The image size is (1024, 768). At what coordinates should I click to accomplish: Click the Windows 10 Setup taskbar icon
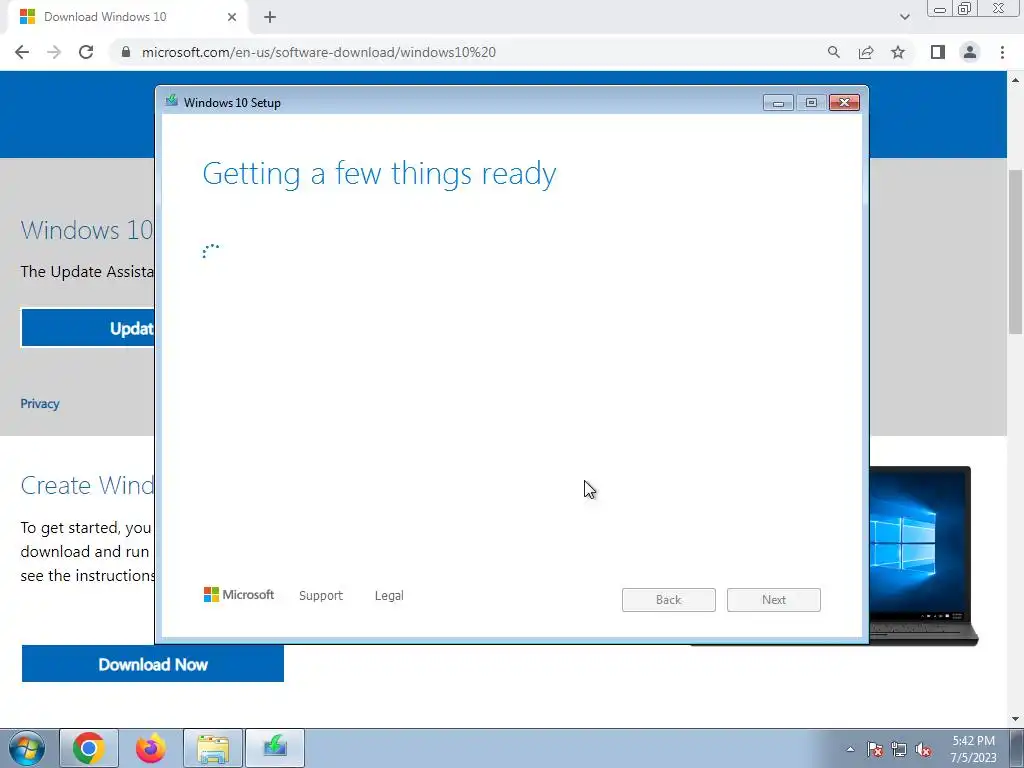275,748
